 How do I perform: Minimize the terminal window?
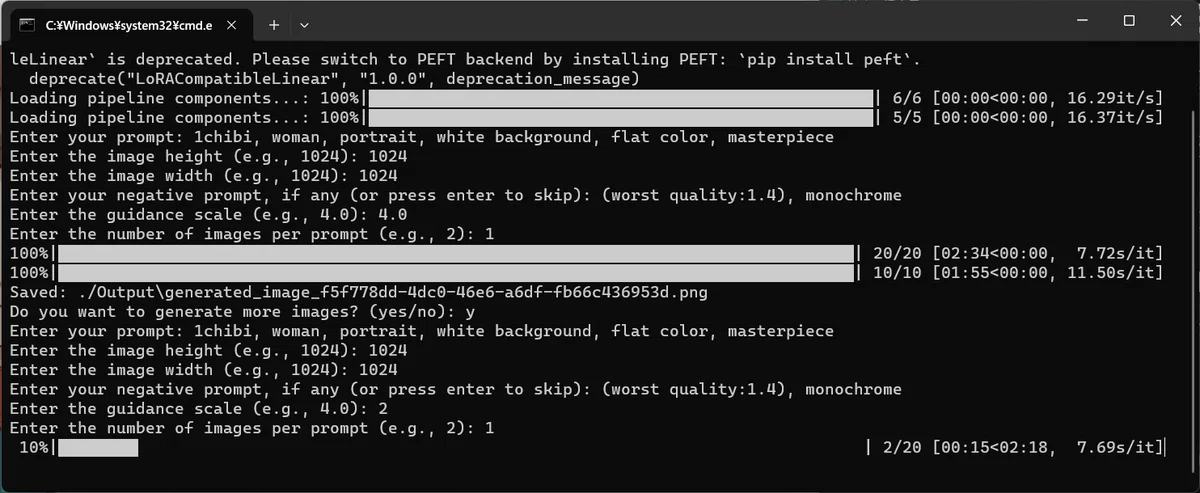(1082, 21)
